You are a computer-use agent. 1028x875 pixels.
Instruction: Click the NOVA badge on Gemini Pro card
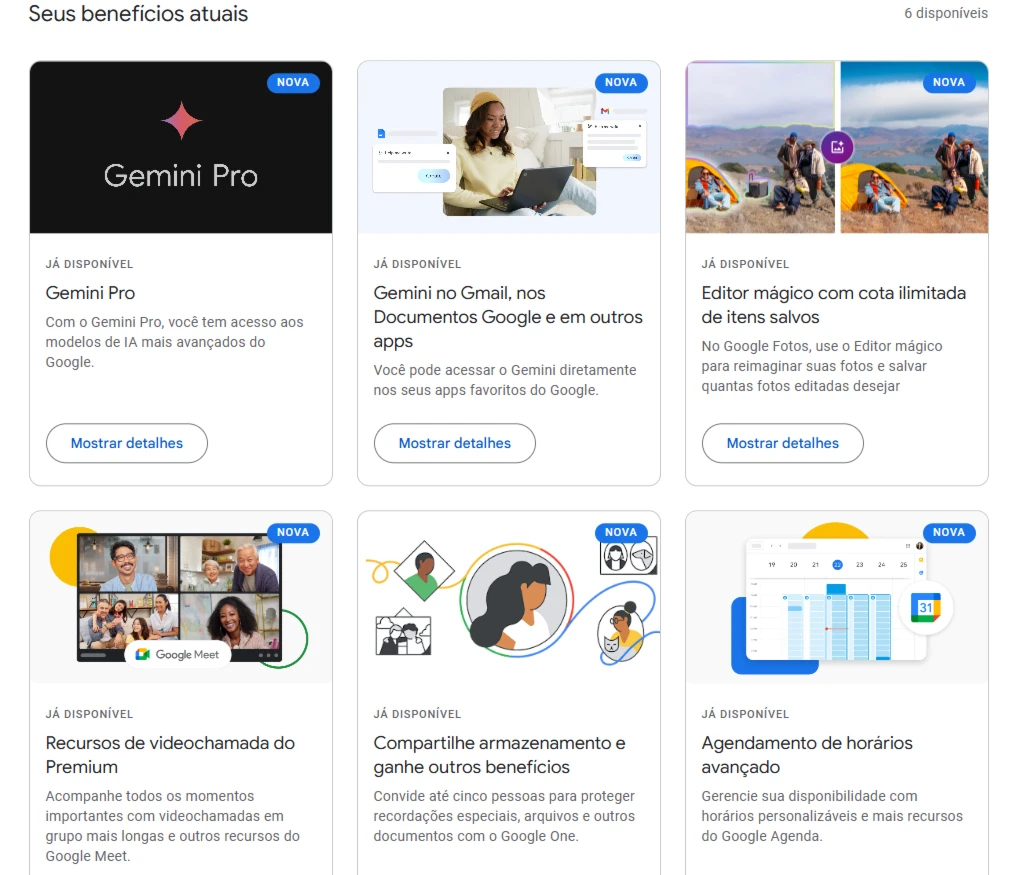293,83
